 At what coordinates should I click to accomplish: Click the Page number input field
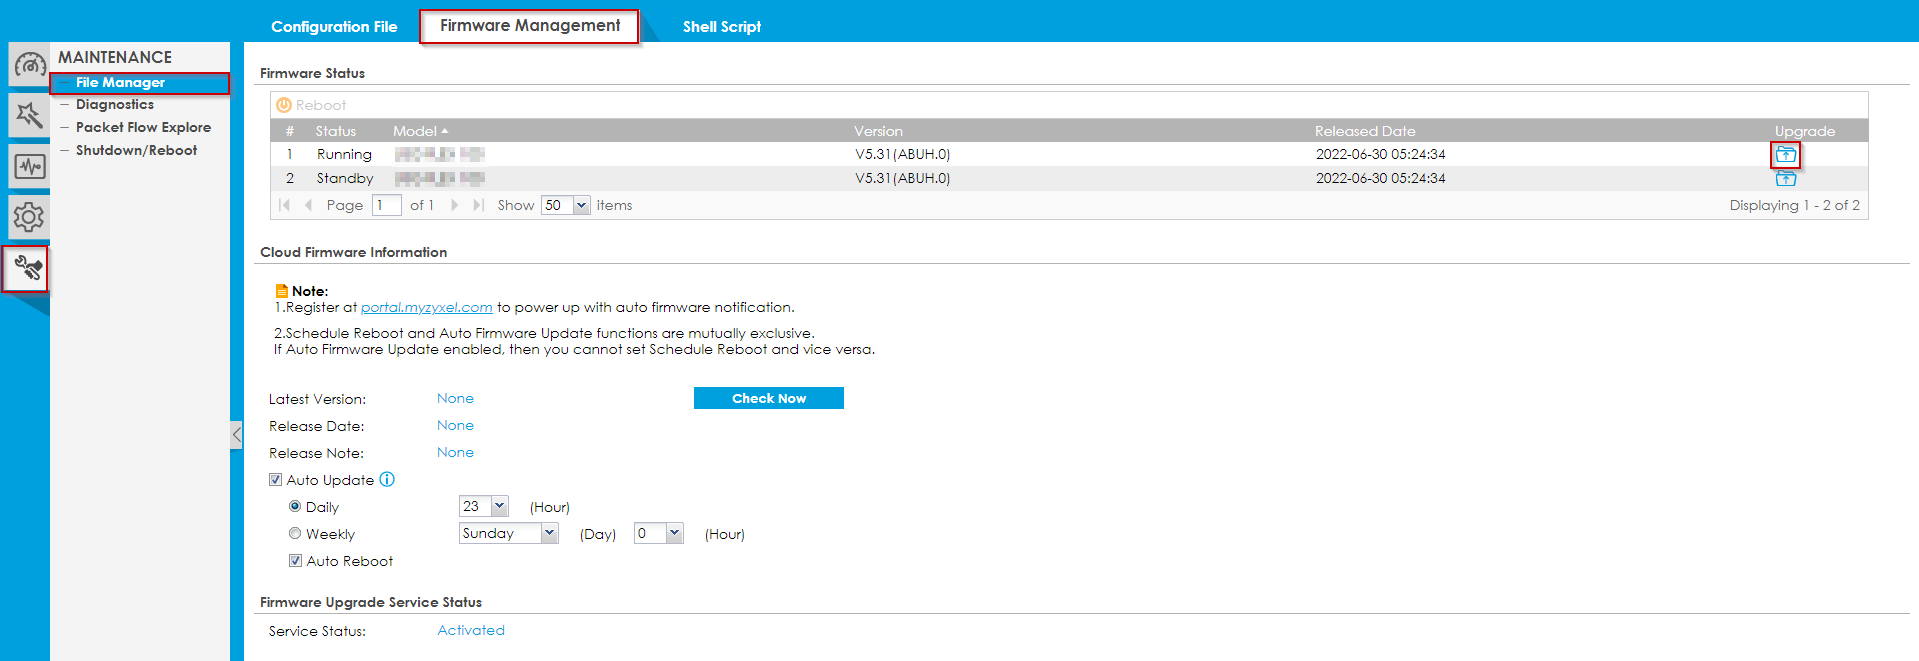386,205
